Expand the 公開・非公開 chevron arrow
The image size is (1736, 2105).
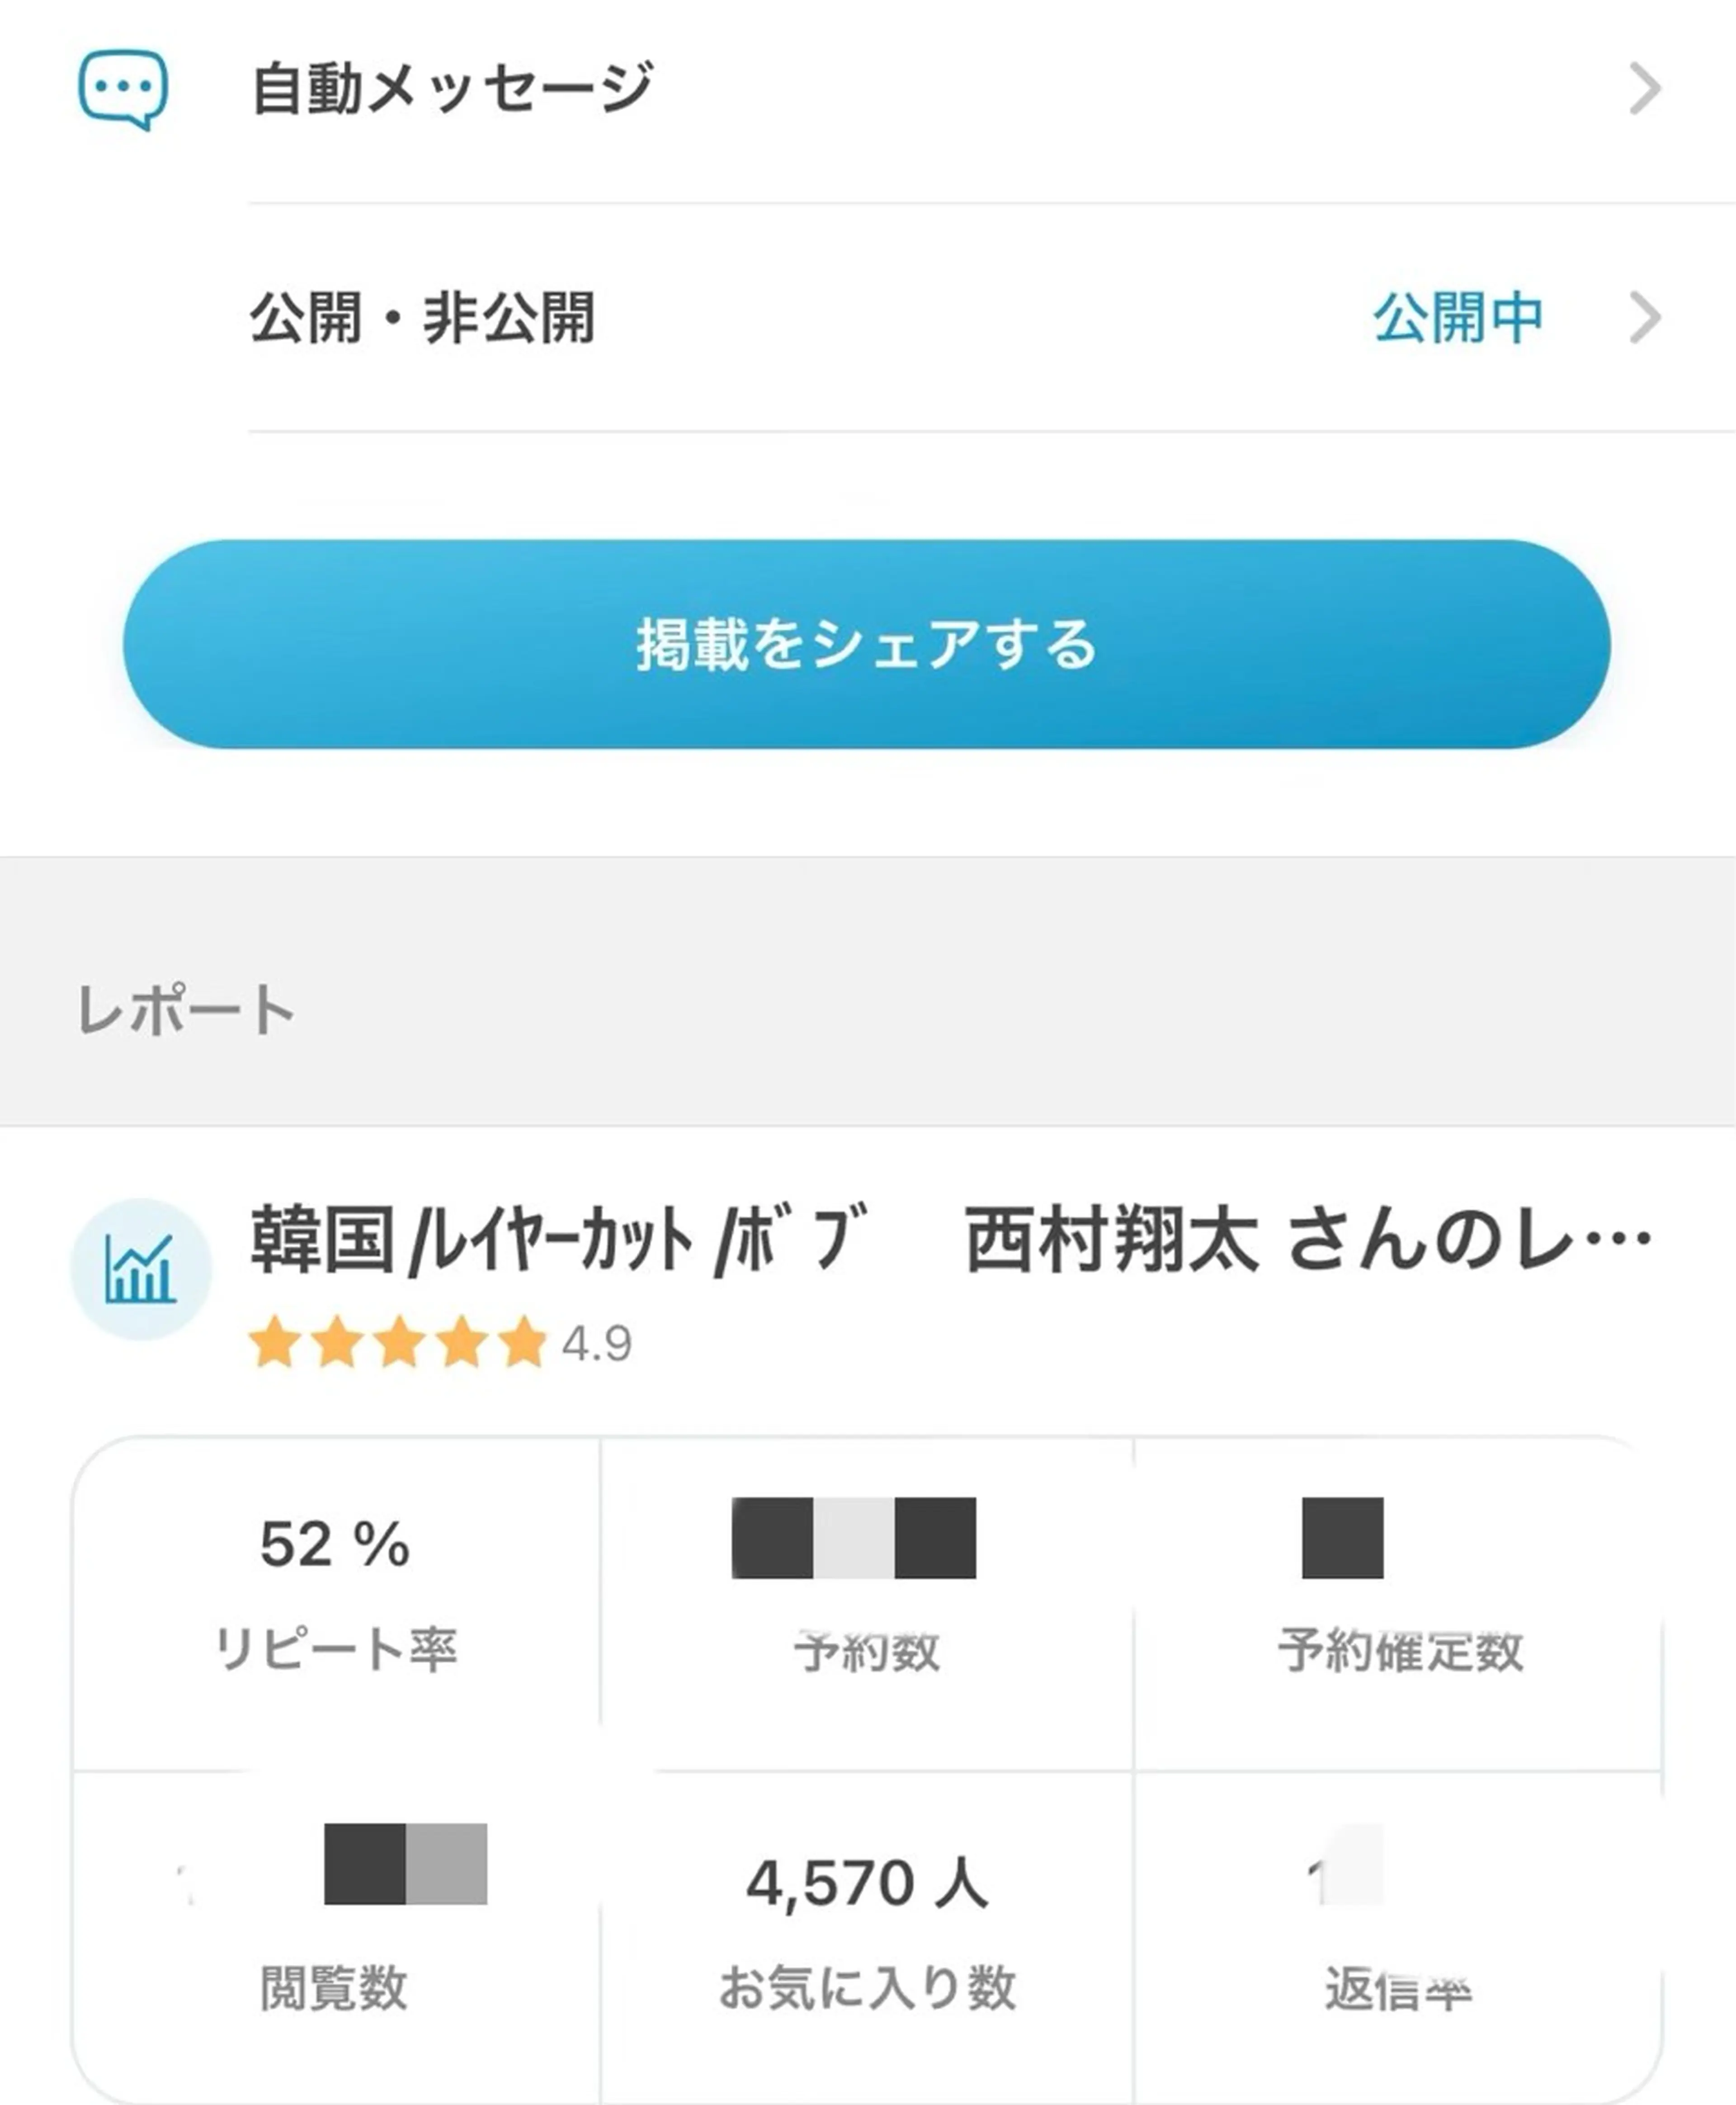[x=1644, y=318]
